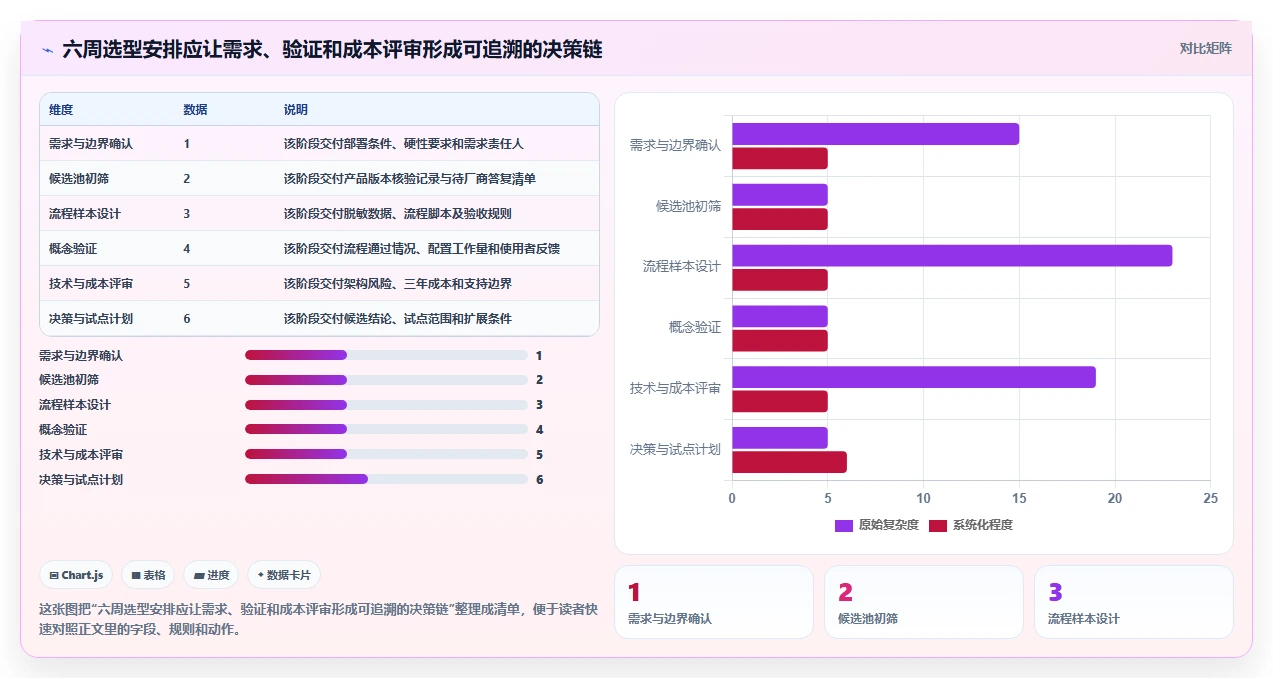Click the 数据卡片 chip
The width and height of the screenshot is (1273, 678).
coord(284,575)
